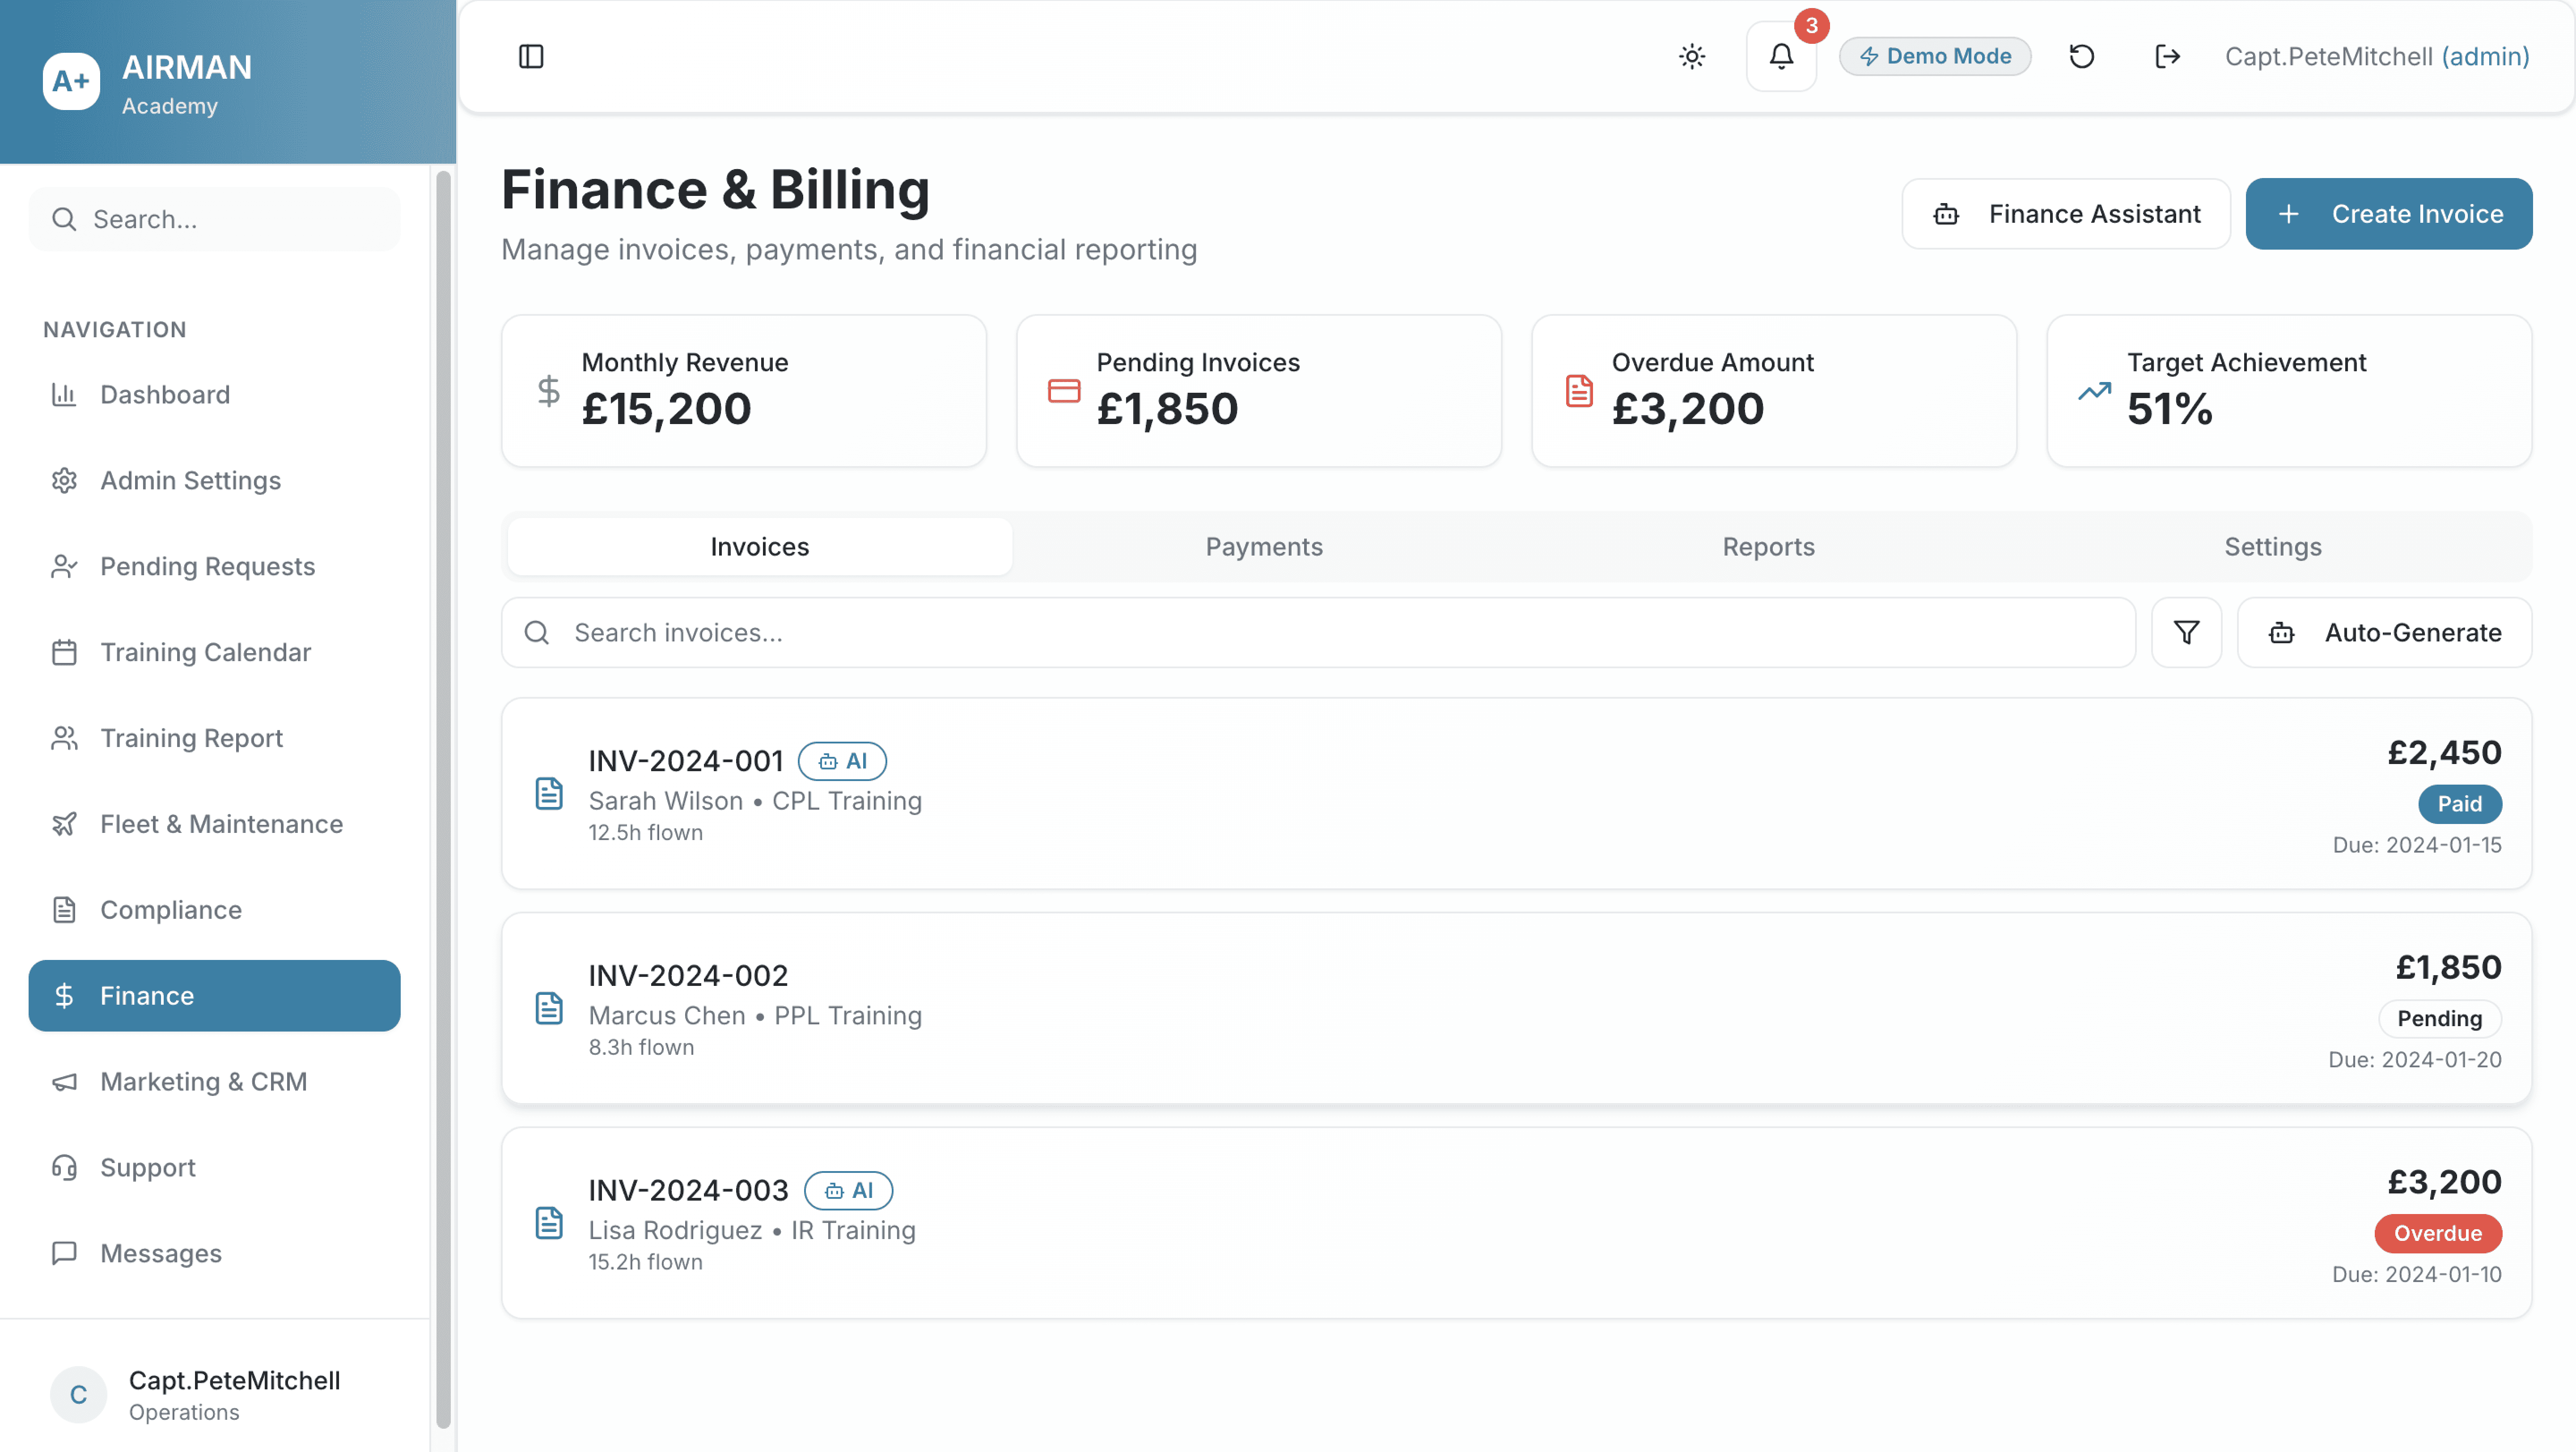Open Fleet & Maintenance from sidebar
The width and height of the screenshot is (2576, 1452).
click(221, 824)
